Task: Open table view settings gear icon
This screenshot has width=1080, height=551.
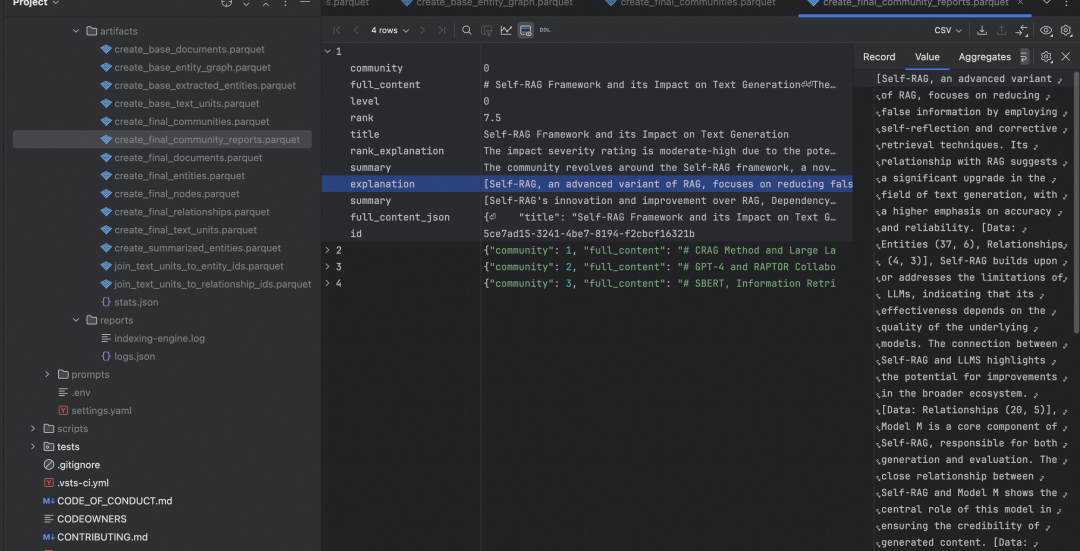Action: [x=1065, y=31]
